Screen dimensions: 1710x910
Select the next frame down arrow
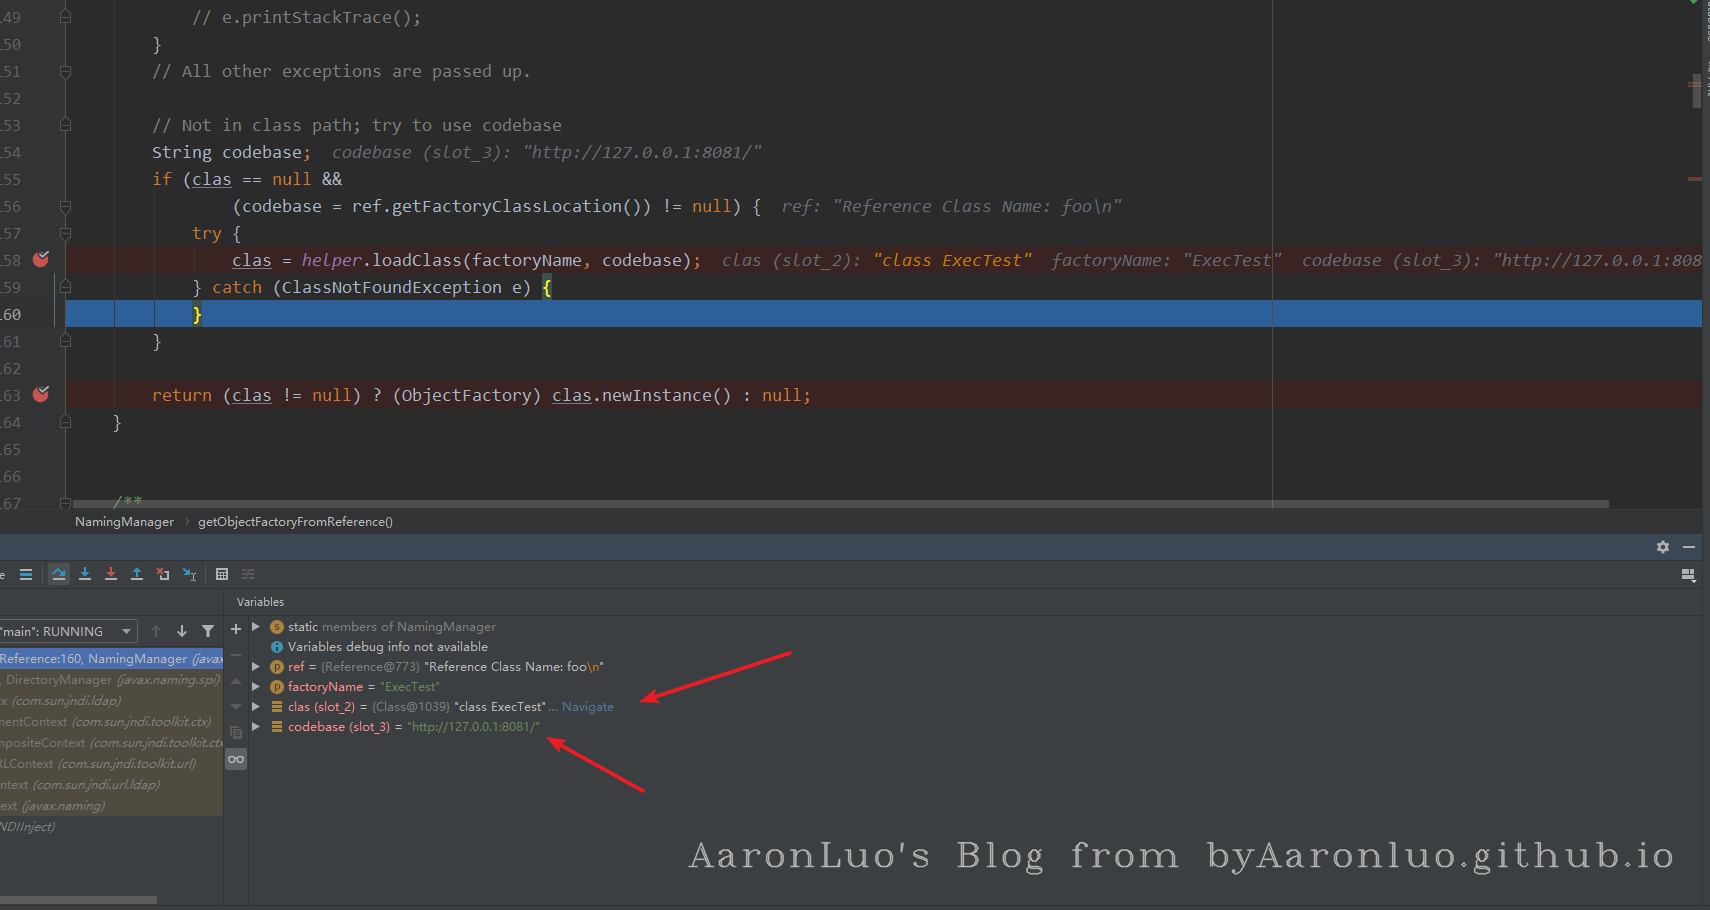point(182,631)
